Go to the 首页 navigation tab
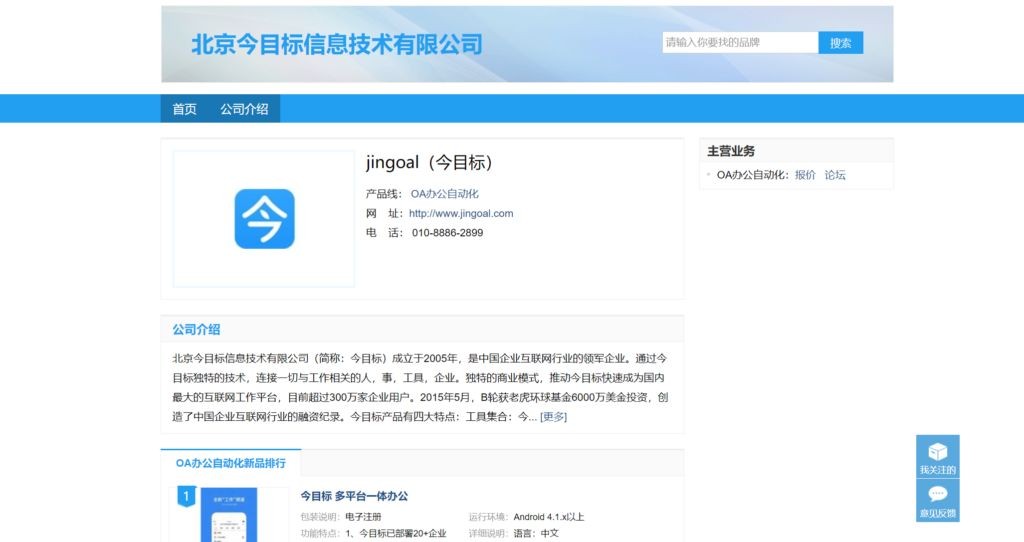Screen dimensions: 1024x542 184,109
